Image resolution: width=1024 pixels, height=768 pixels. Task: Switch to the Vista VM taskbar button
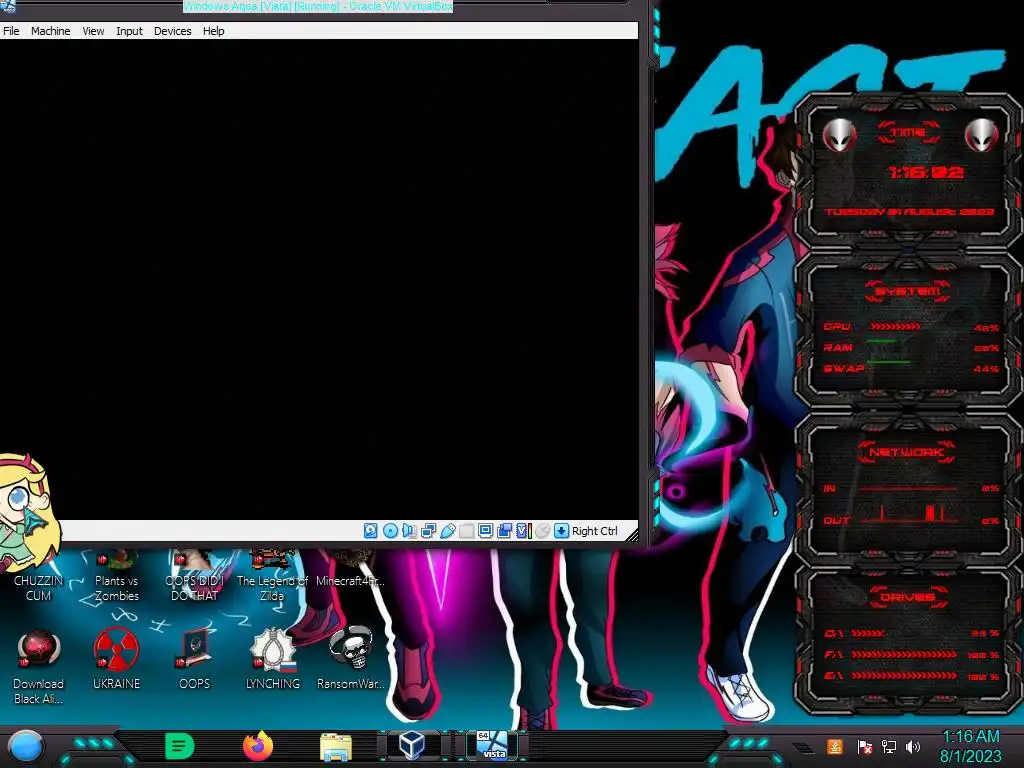[x=492, y=745]
